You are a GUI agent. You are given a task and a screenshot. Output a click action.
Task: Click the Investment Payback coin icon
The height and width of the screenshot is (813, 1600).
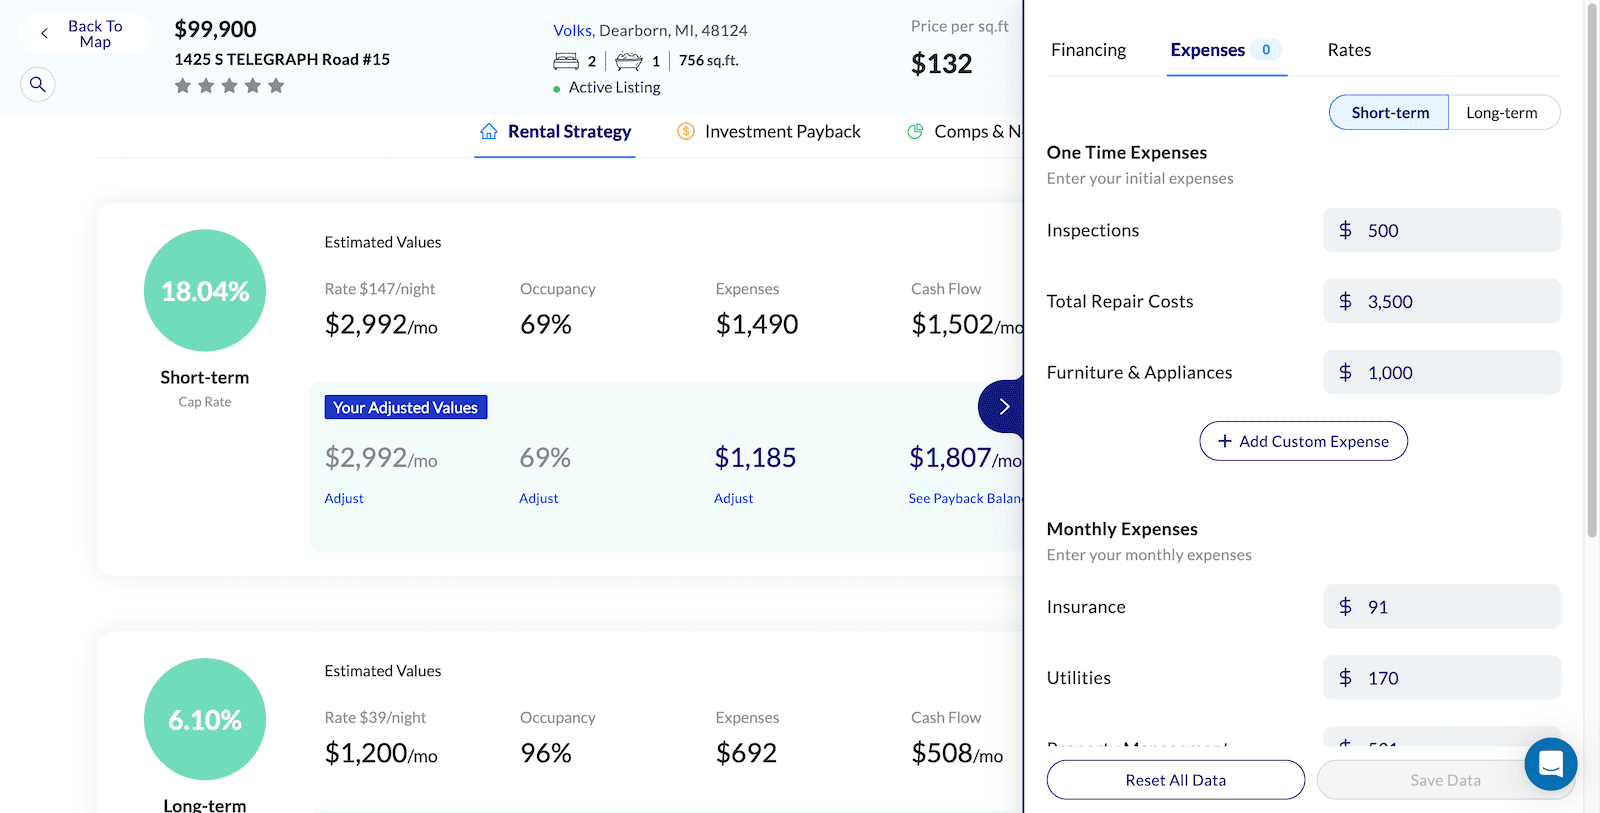686,131
